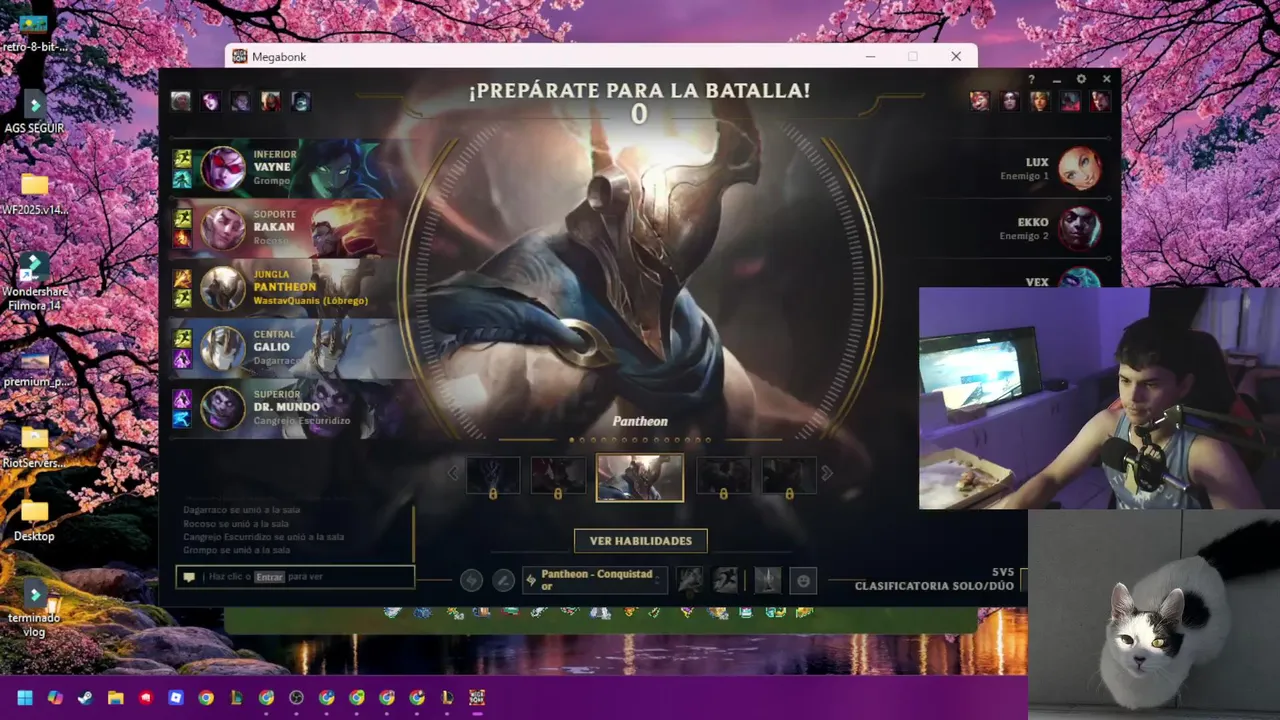
Task: Open the ward skin selector icon
Action: coord(767,580)
